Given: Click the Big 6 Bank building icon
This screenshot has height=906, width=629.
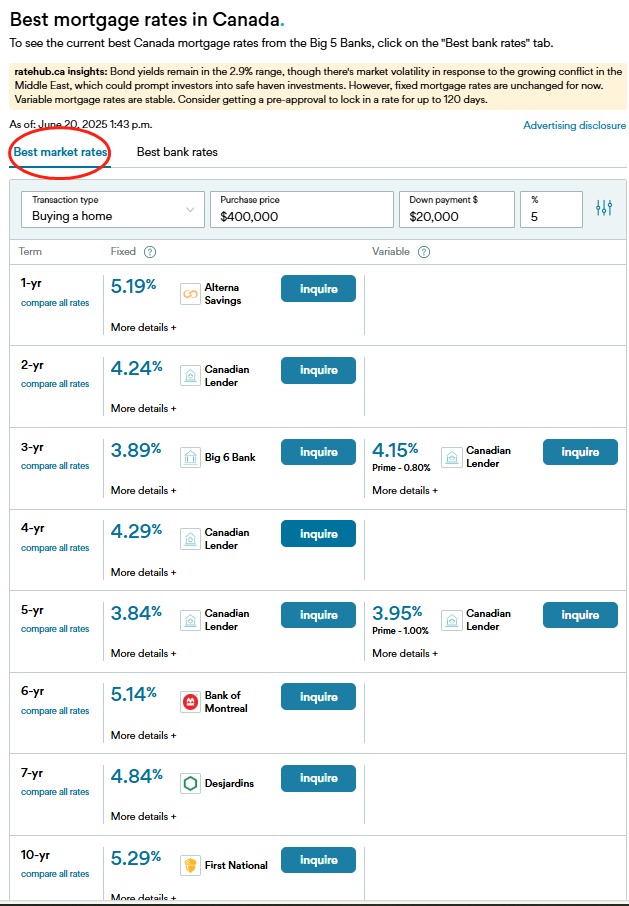Looking at the screenshot, I should click(190, 458).
